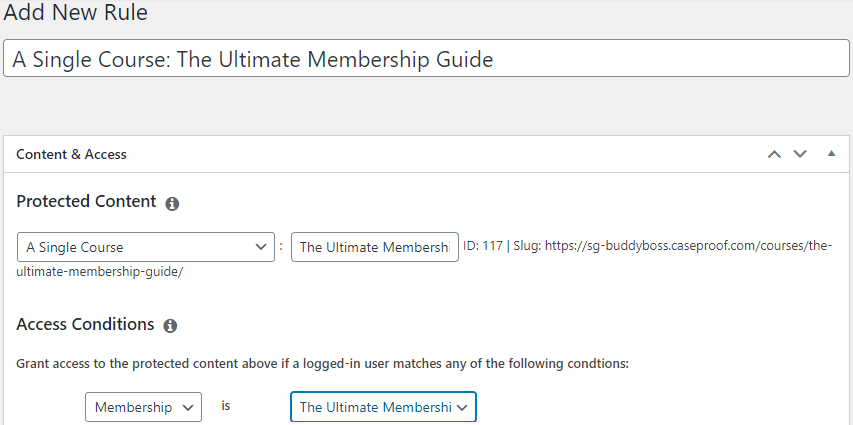Collapse the Content & Access panel

(831, 154)
